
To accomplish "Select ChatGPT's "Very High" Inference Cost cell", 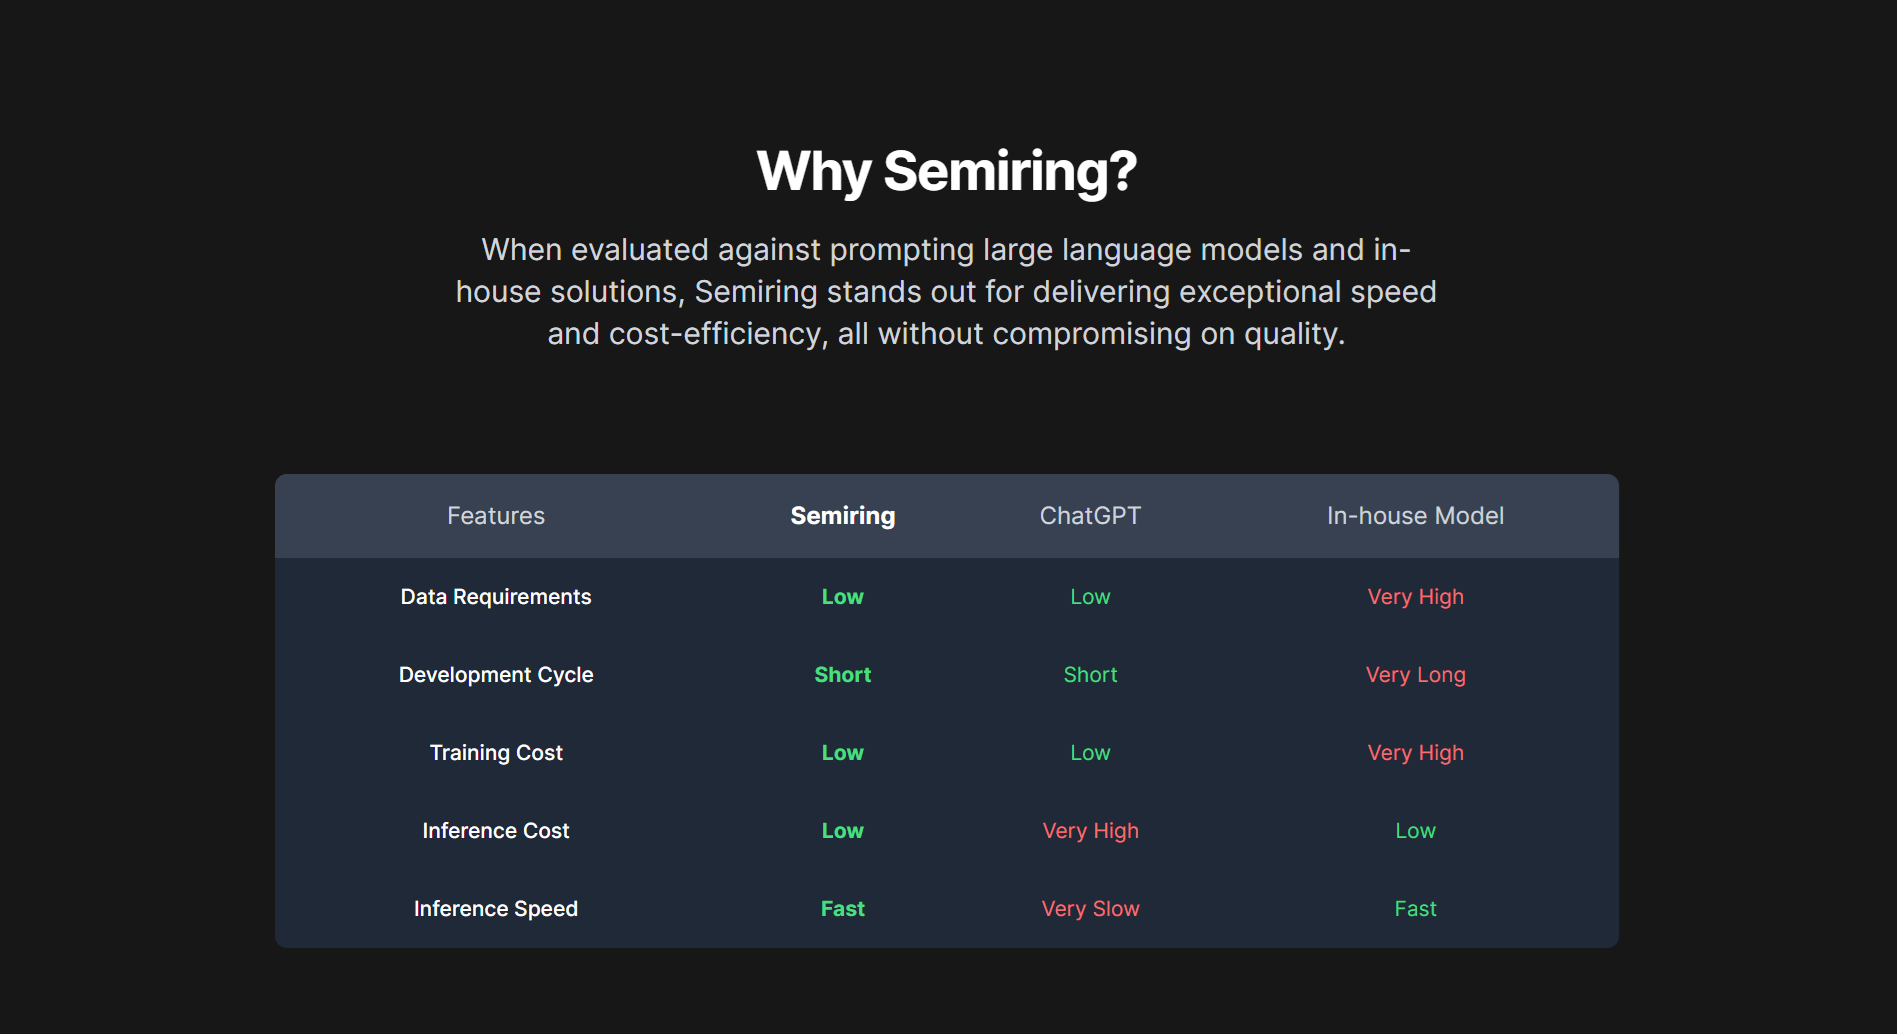I will click(x=1090, y=831).
